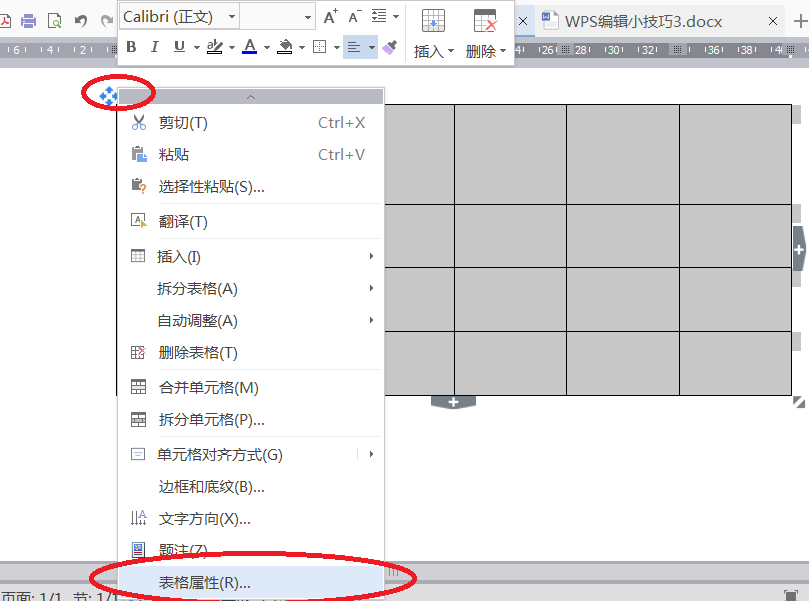Choose 选择性粘贴(S)... menu item

(x=251, y=187)
